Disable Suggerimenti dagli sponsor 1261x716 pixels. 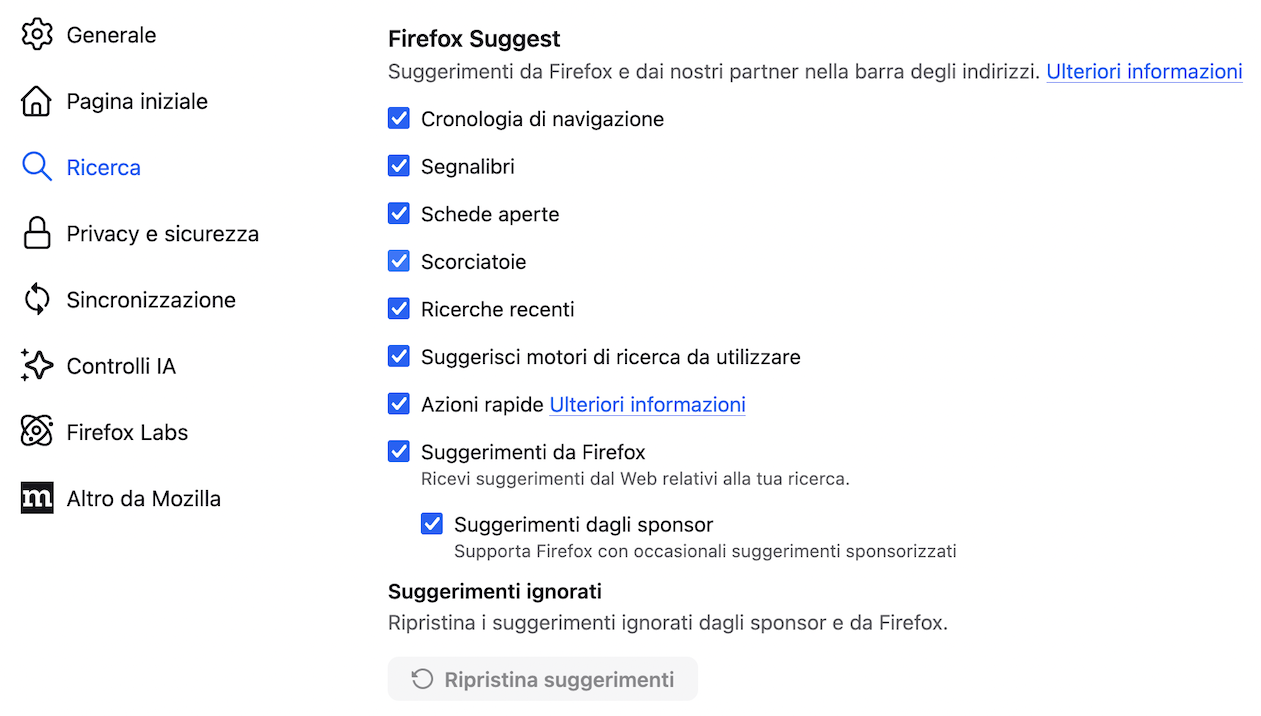coord(431,523)
